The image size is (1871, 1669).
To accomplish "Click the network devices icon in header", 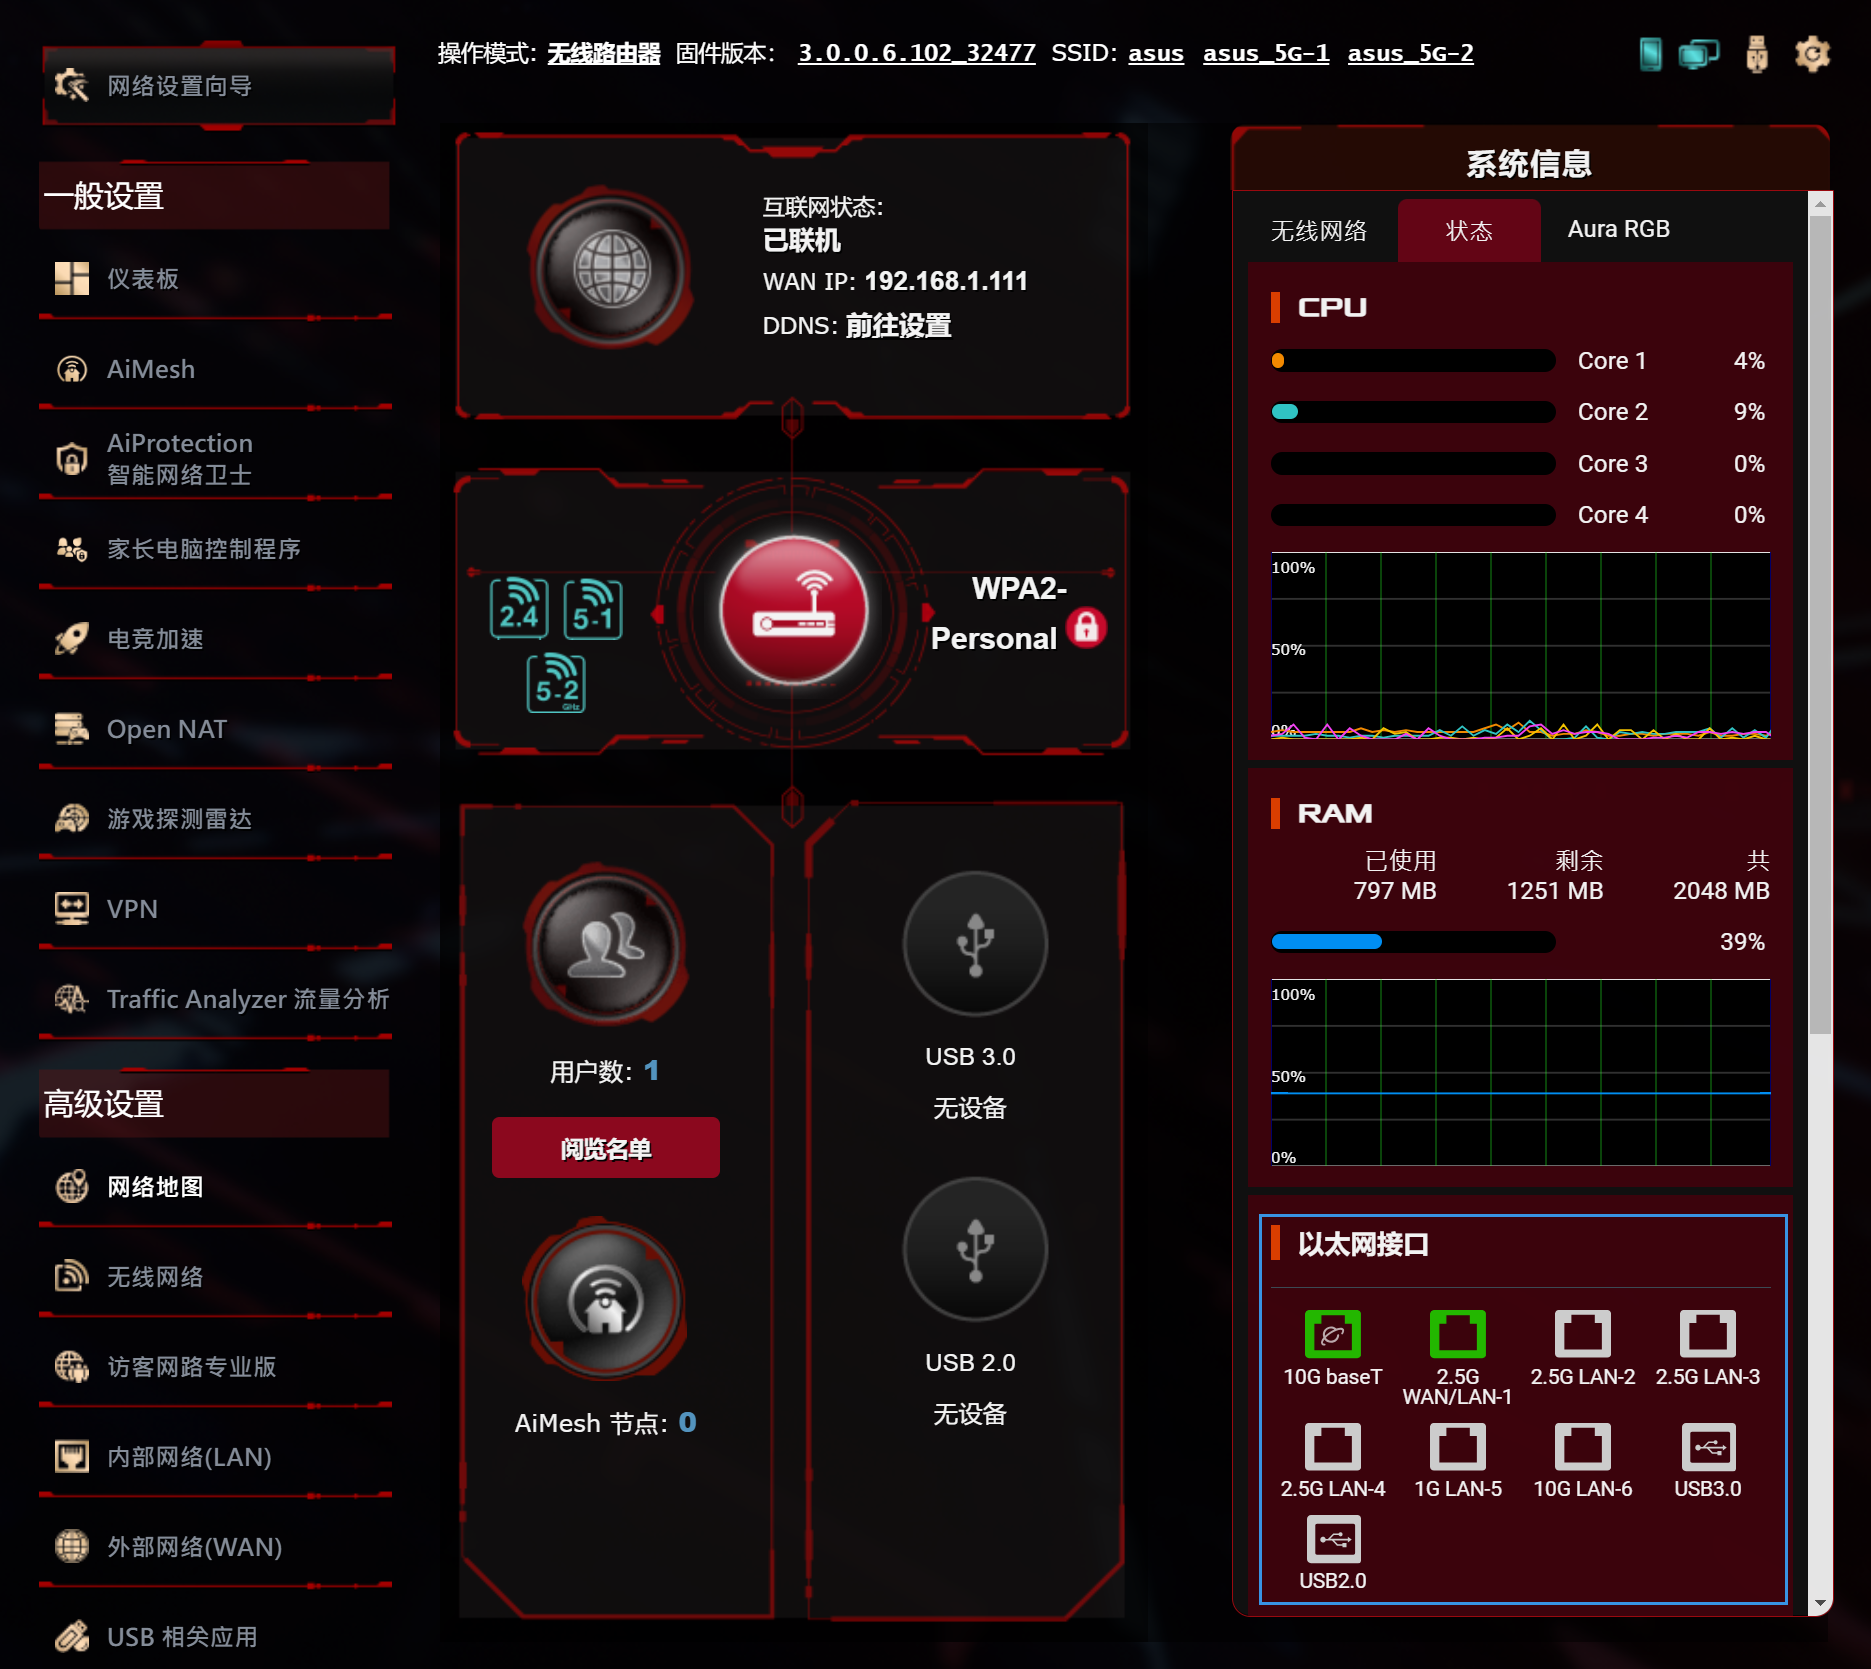I will [1699, 54].
